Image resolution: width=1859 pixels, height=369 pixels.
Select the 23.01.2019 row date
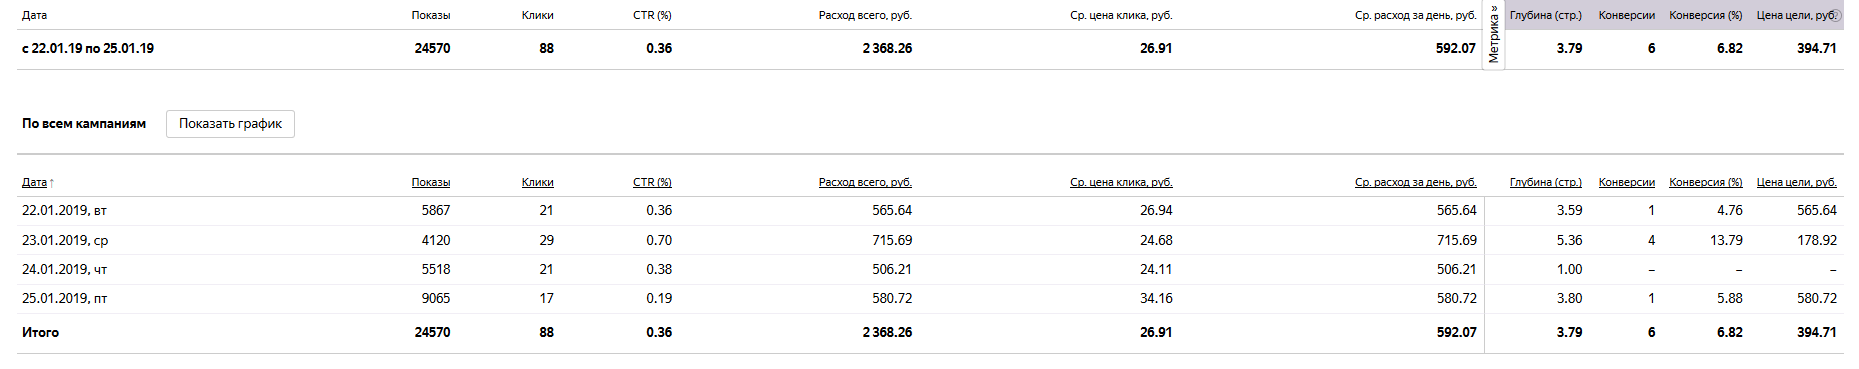coord(65,241)
